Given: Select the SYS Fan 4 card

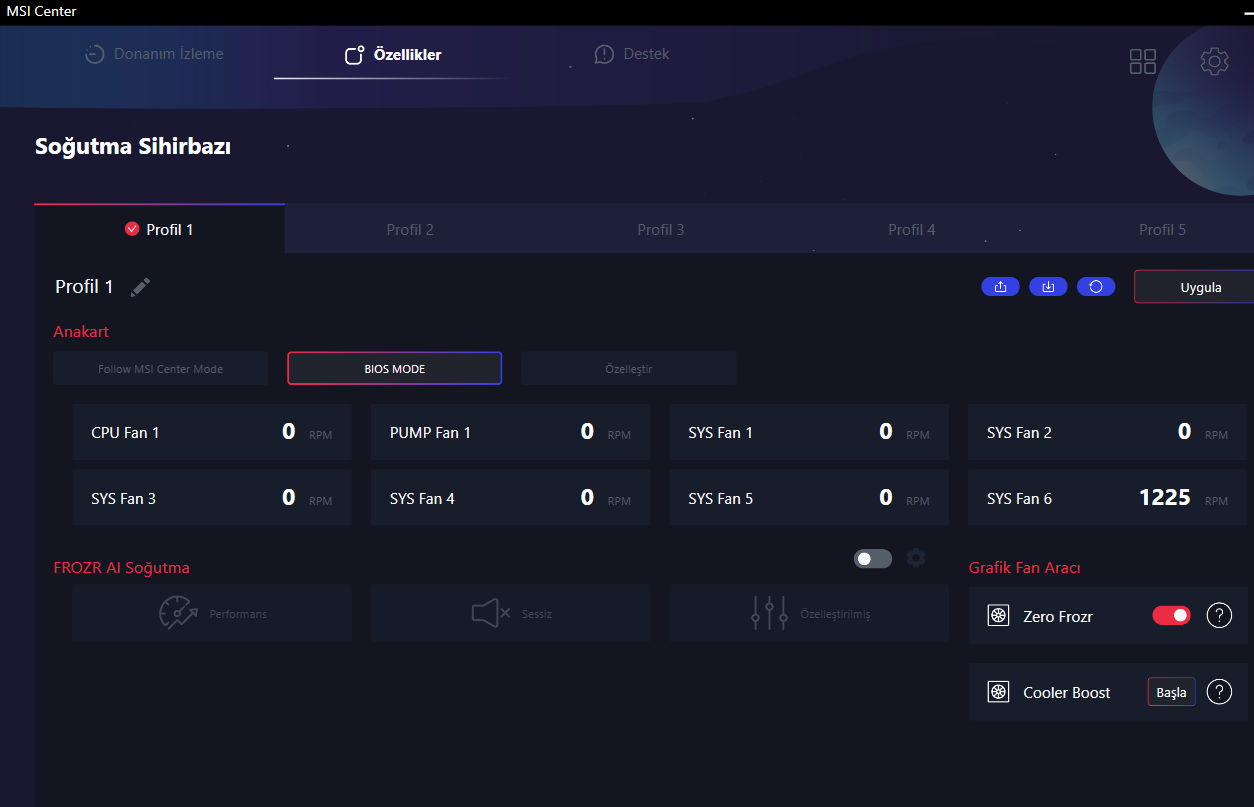Looking at the screenshot, I should [x=510, y=498].
